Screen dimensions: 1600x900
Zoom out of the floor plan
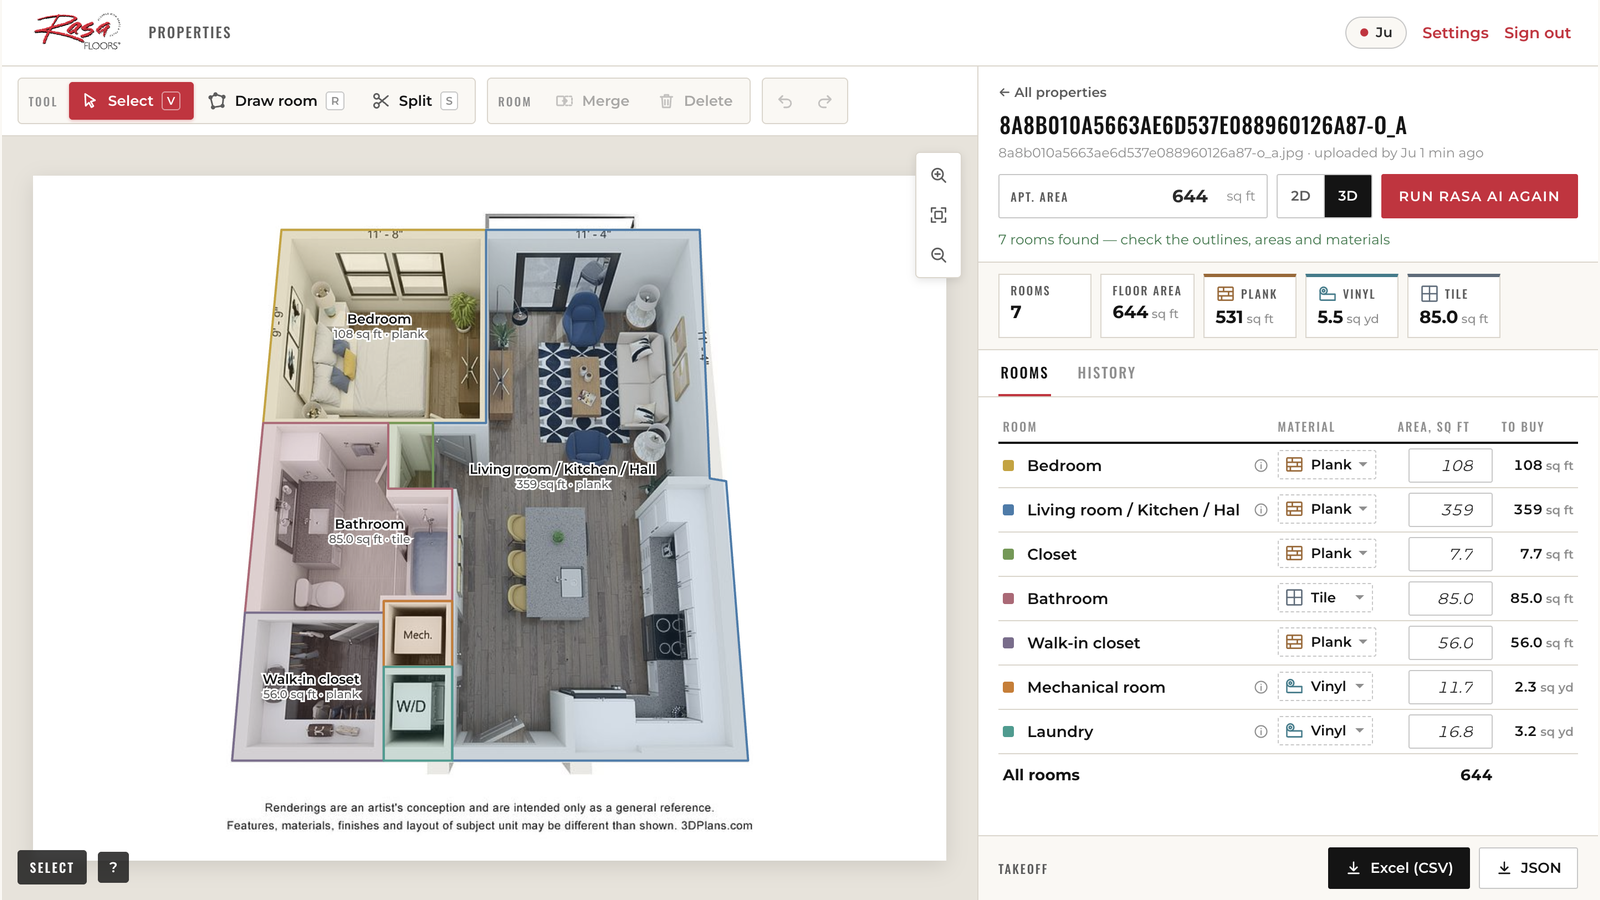(x=939, y=255)
